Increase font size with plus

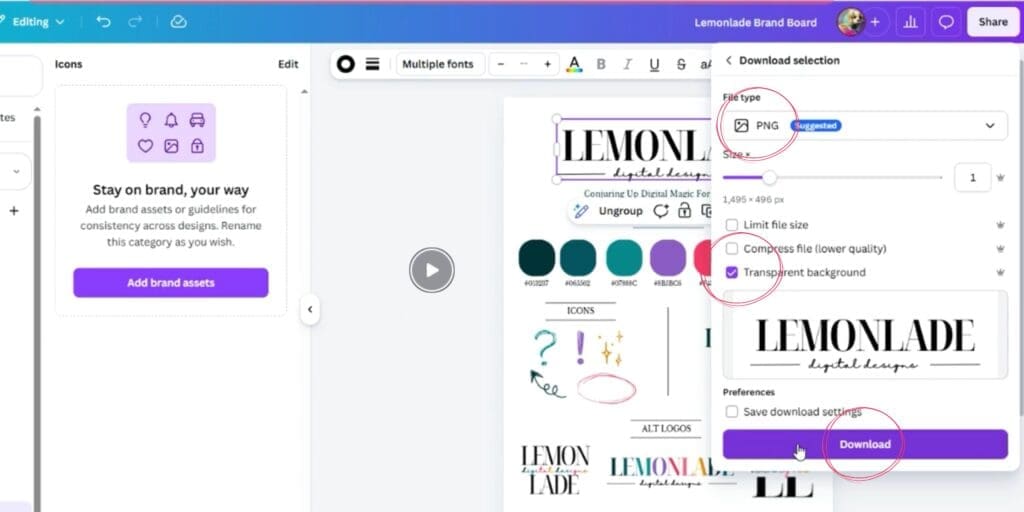pos(547,64)
